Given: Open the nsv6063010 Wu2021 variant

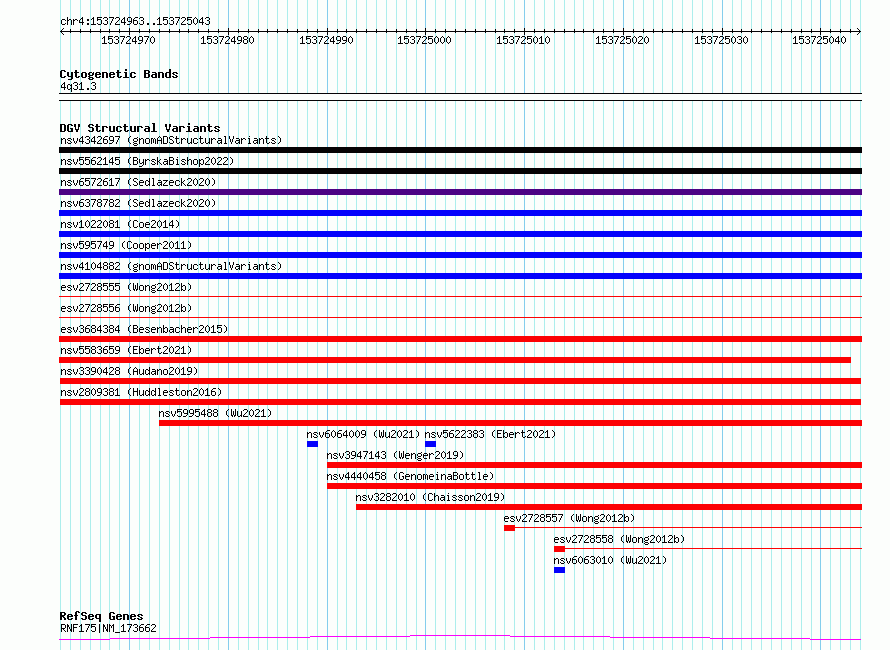Looking at the screenshot, I should tap(610, 560).
